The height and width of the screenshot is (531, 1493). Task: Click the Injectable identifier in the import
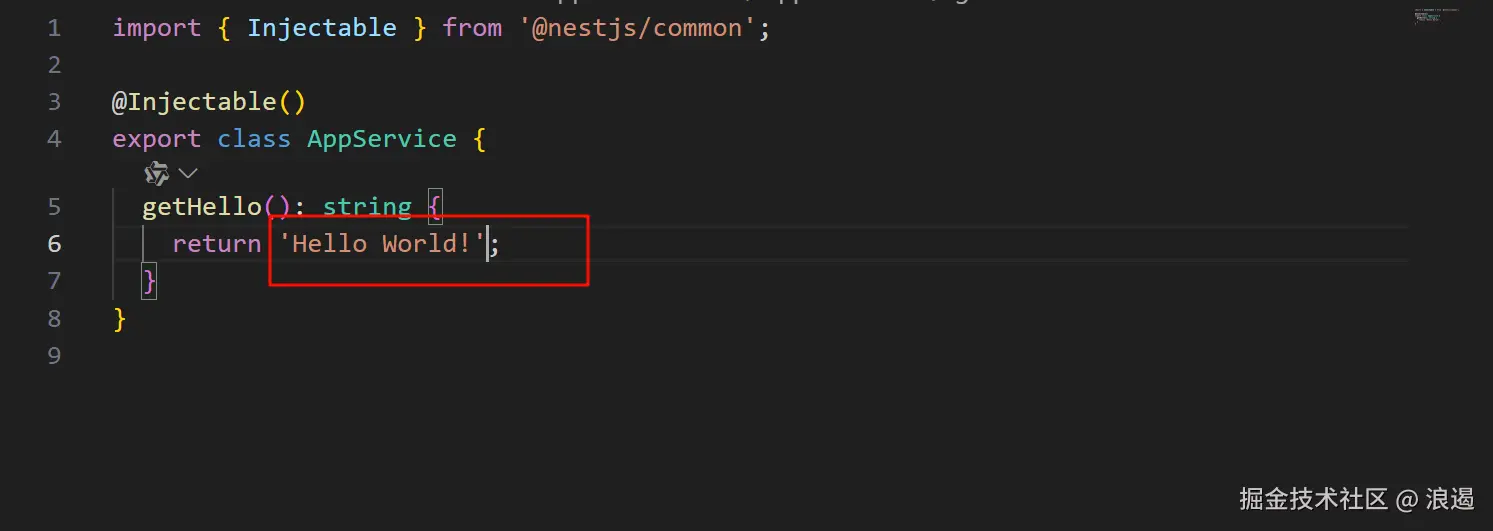click(322, 28)
